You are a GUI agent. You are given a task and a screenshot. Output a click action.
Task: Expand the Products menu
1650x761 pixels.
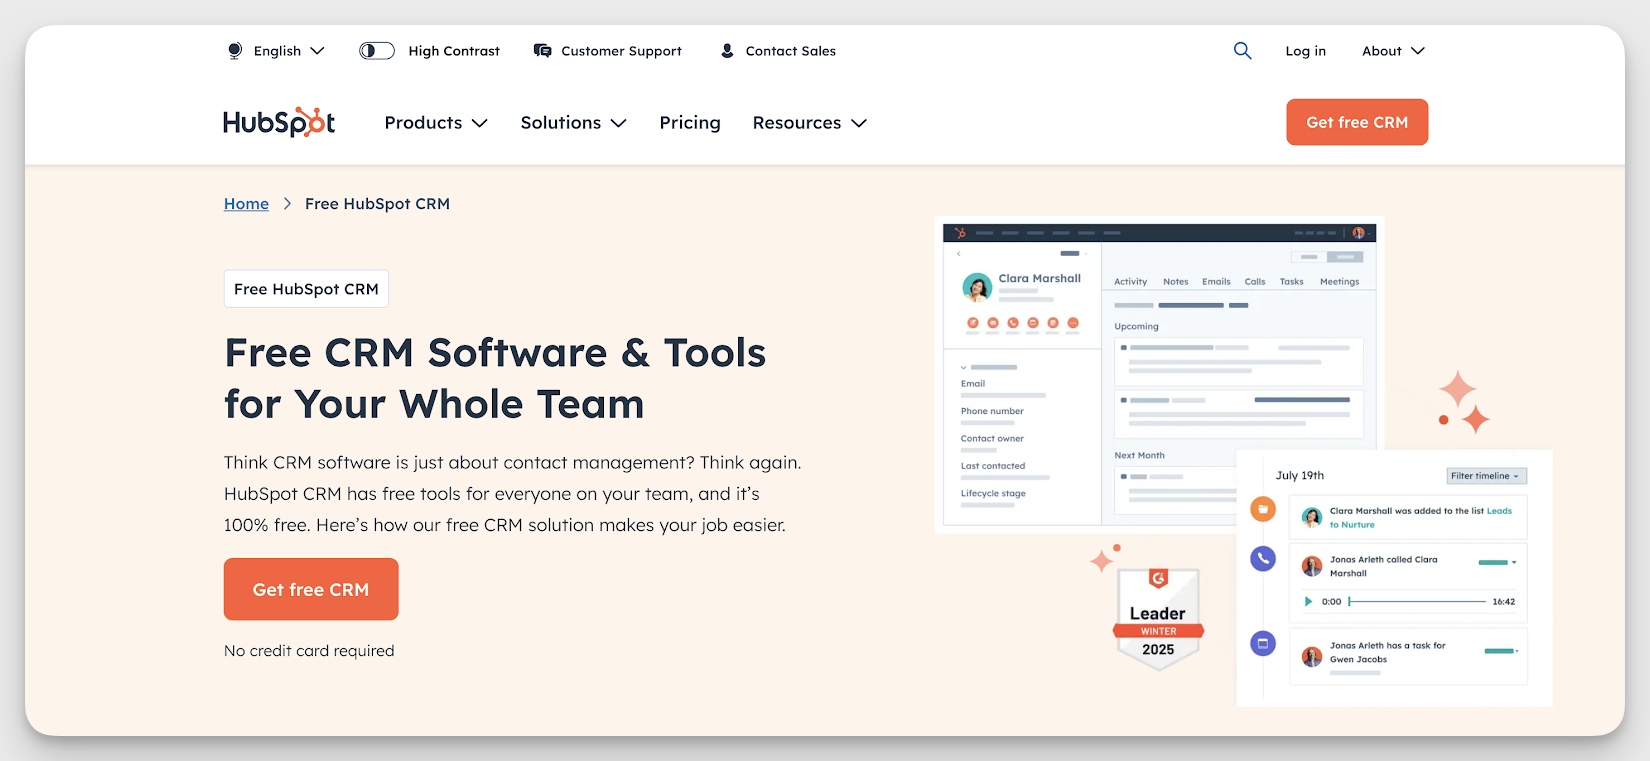click(436, 122)
